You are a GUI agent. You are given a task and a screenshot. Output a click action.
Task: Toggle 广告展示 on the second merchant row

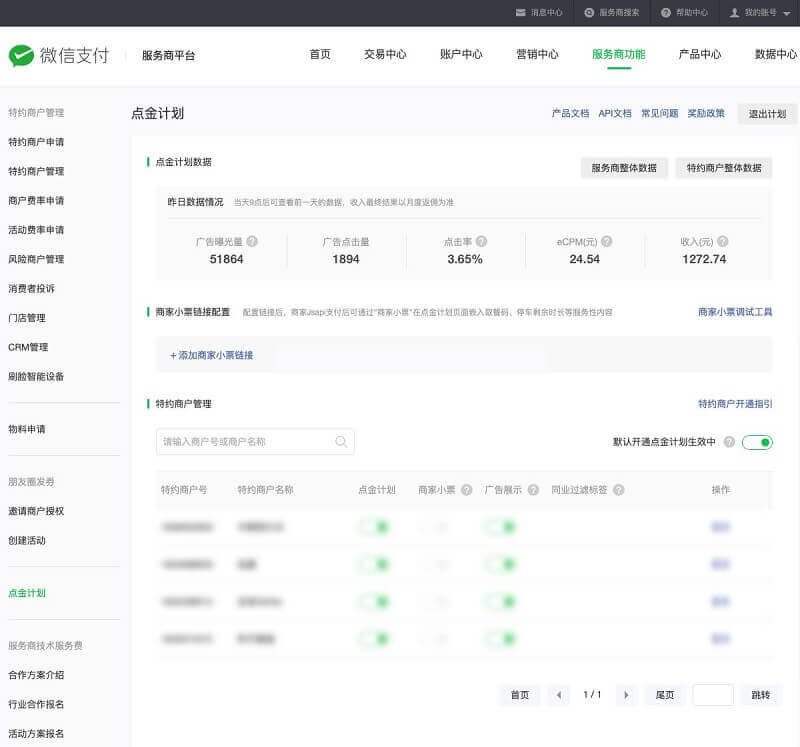(x=500, y=564)
